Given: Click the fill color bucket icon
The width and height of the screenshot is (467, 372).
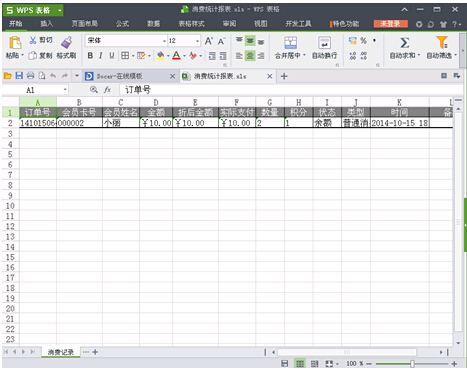Looking at the screenshot, I should (160, 55).
